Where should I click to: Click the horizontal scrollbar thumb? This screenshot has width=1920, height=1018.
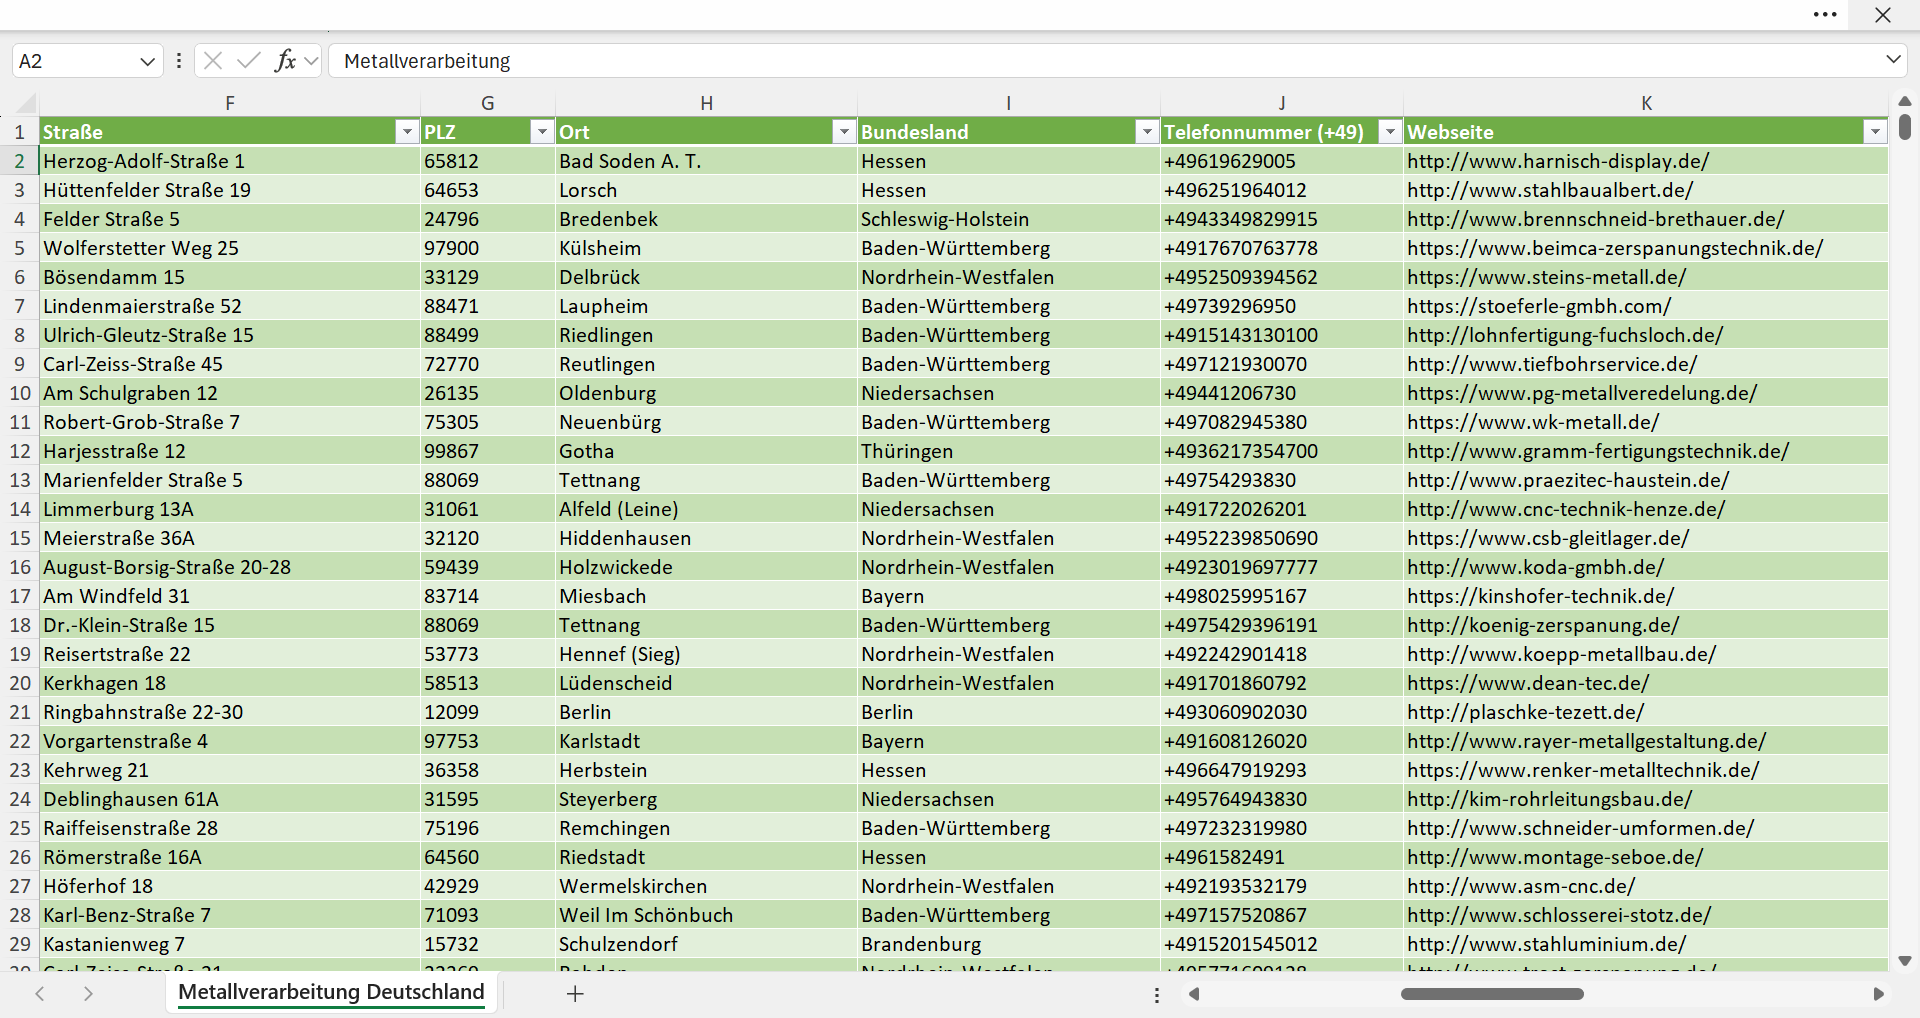pyautogui.click(x=1492, y=994)
